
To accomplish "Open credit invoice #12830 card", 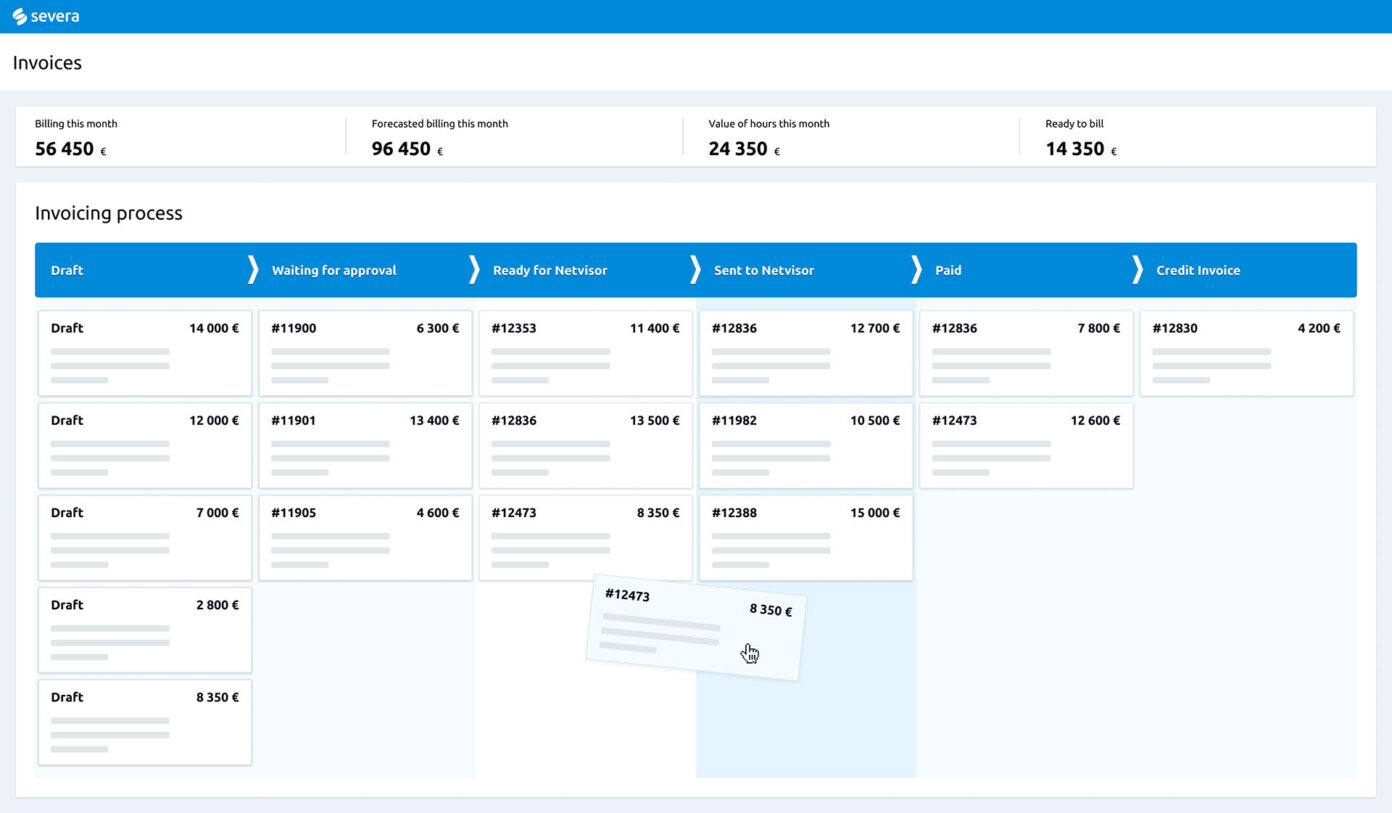I will pyautogui.click(x=1246, y=352).
